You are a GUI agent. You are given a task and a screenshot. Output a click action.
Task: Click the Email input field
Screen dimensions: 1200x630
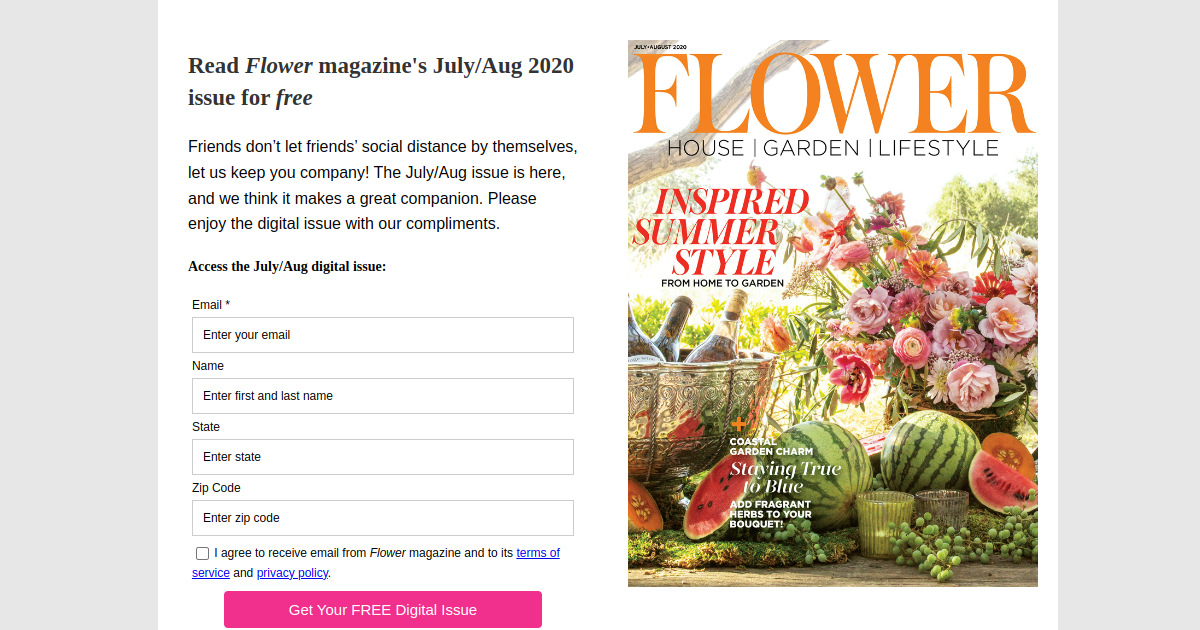pyautogui.click(x=382, y=335)
